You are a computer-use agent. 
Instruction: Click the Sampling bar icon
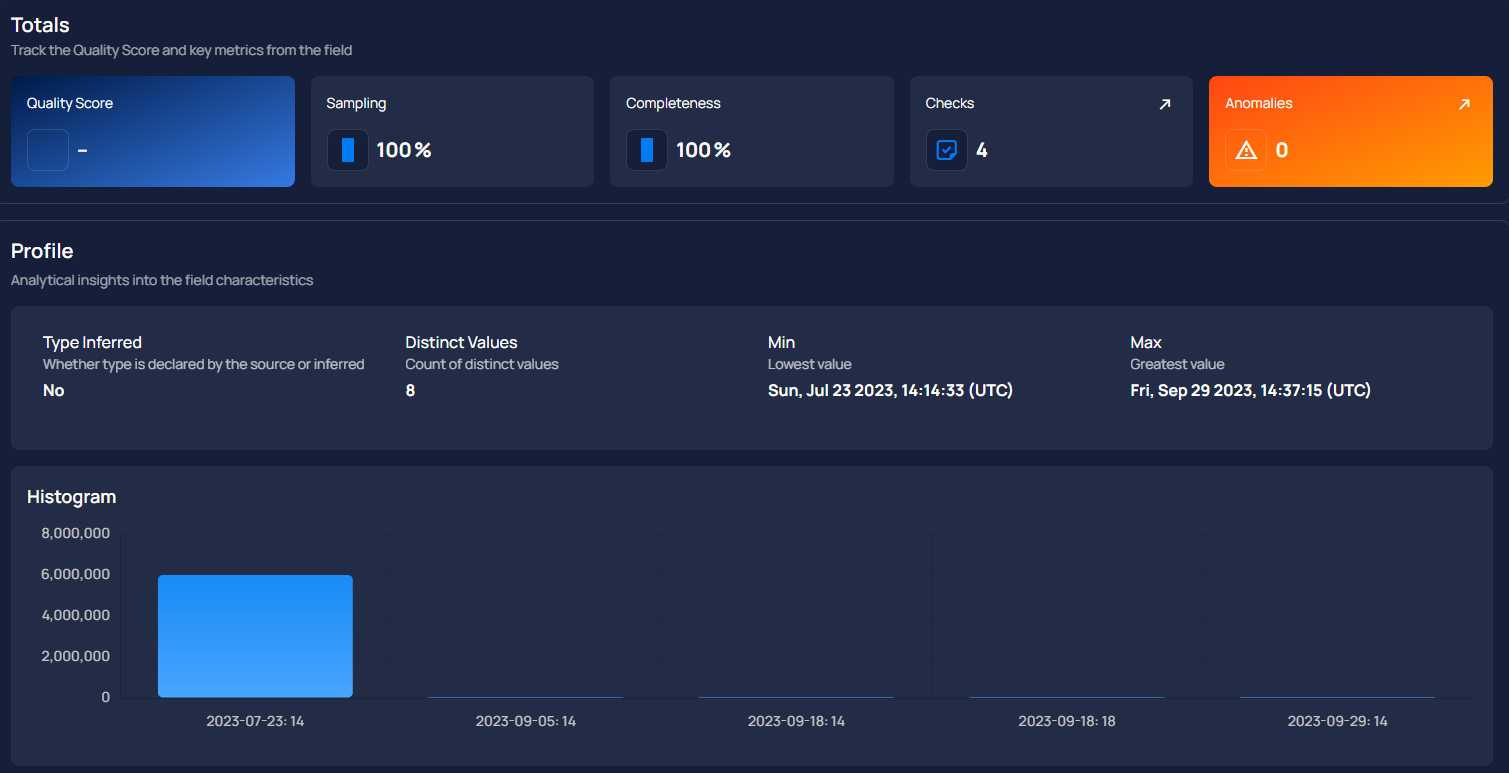click(x=347, y=150)
